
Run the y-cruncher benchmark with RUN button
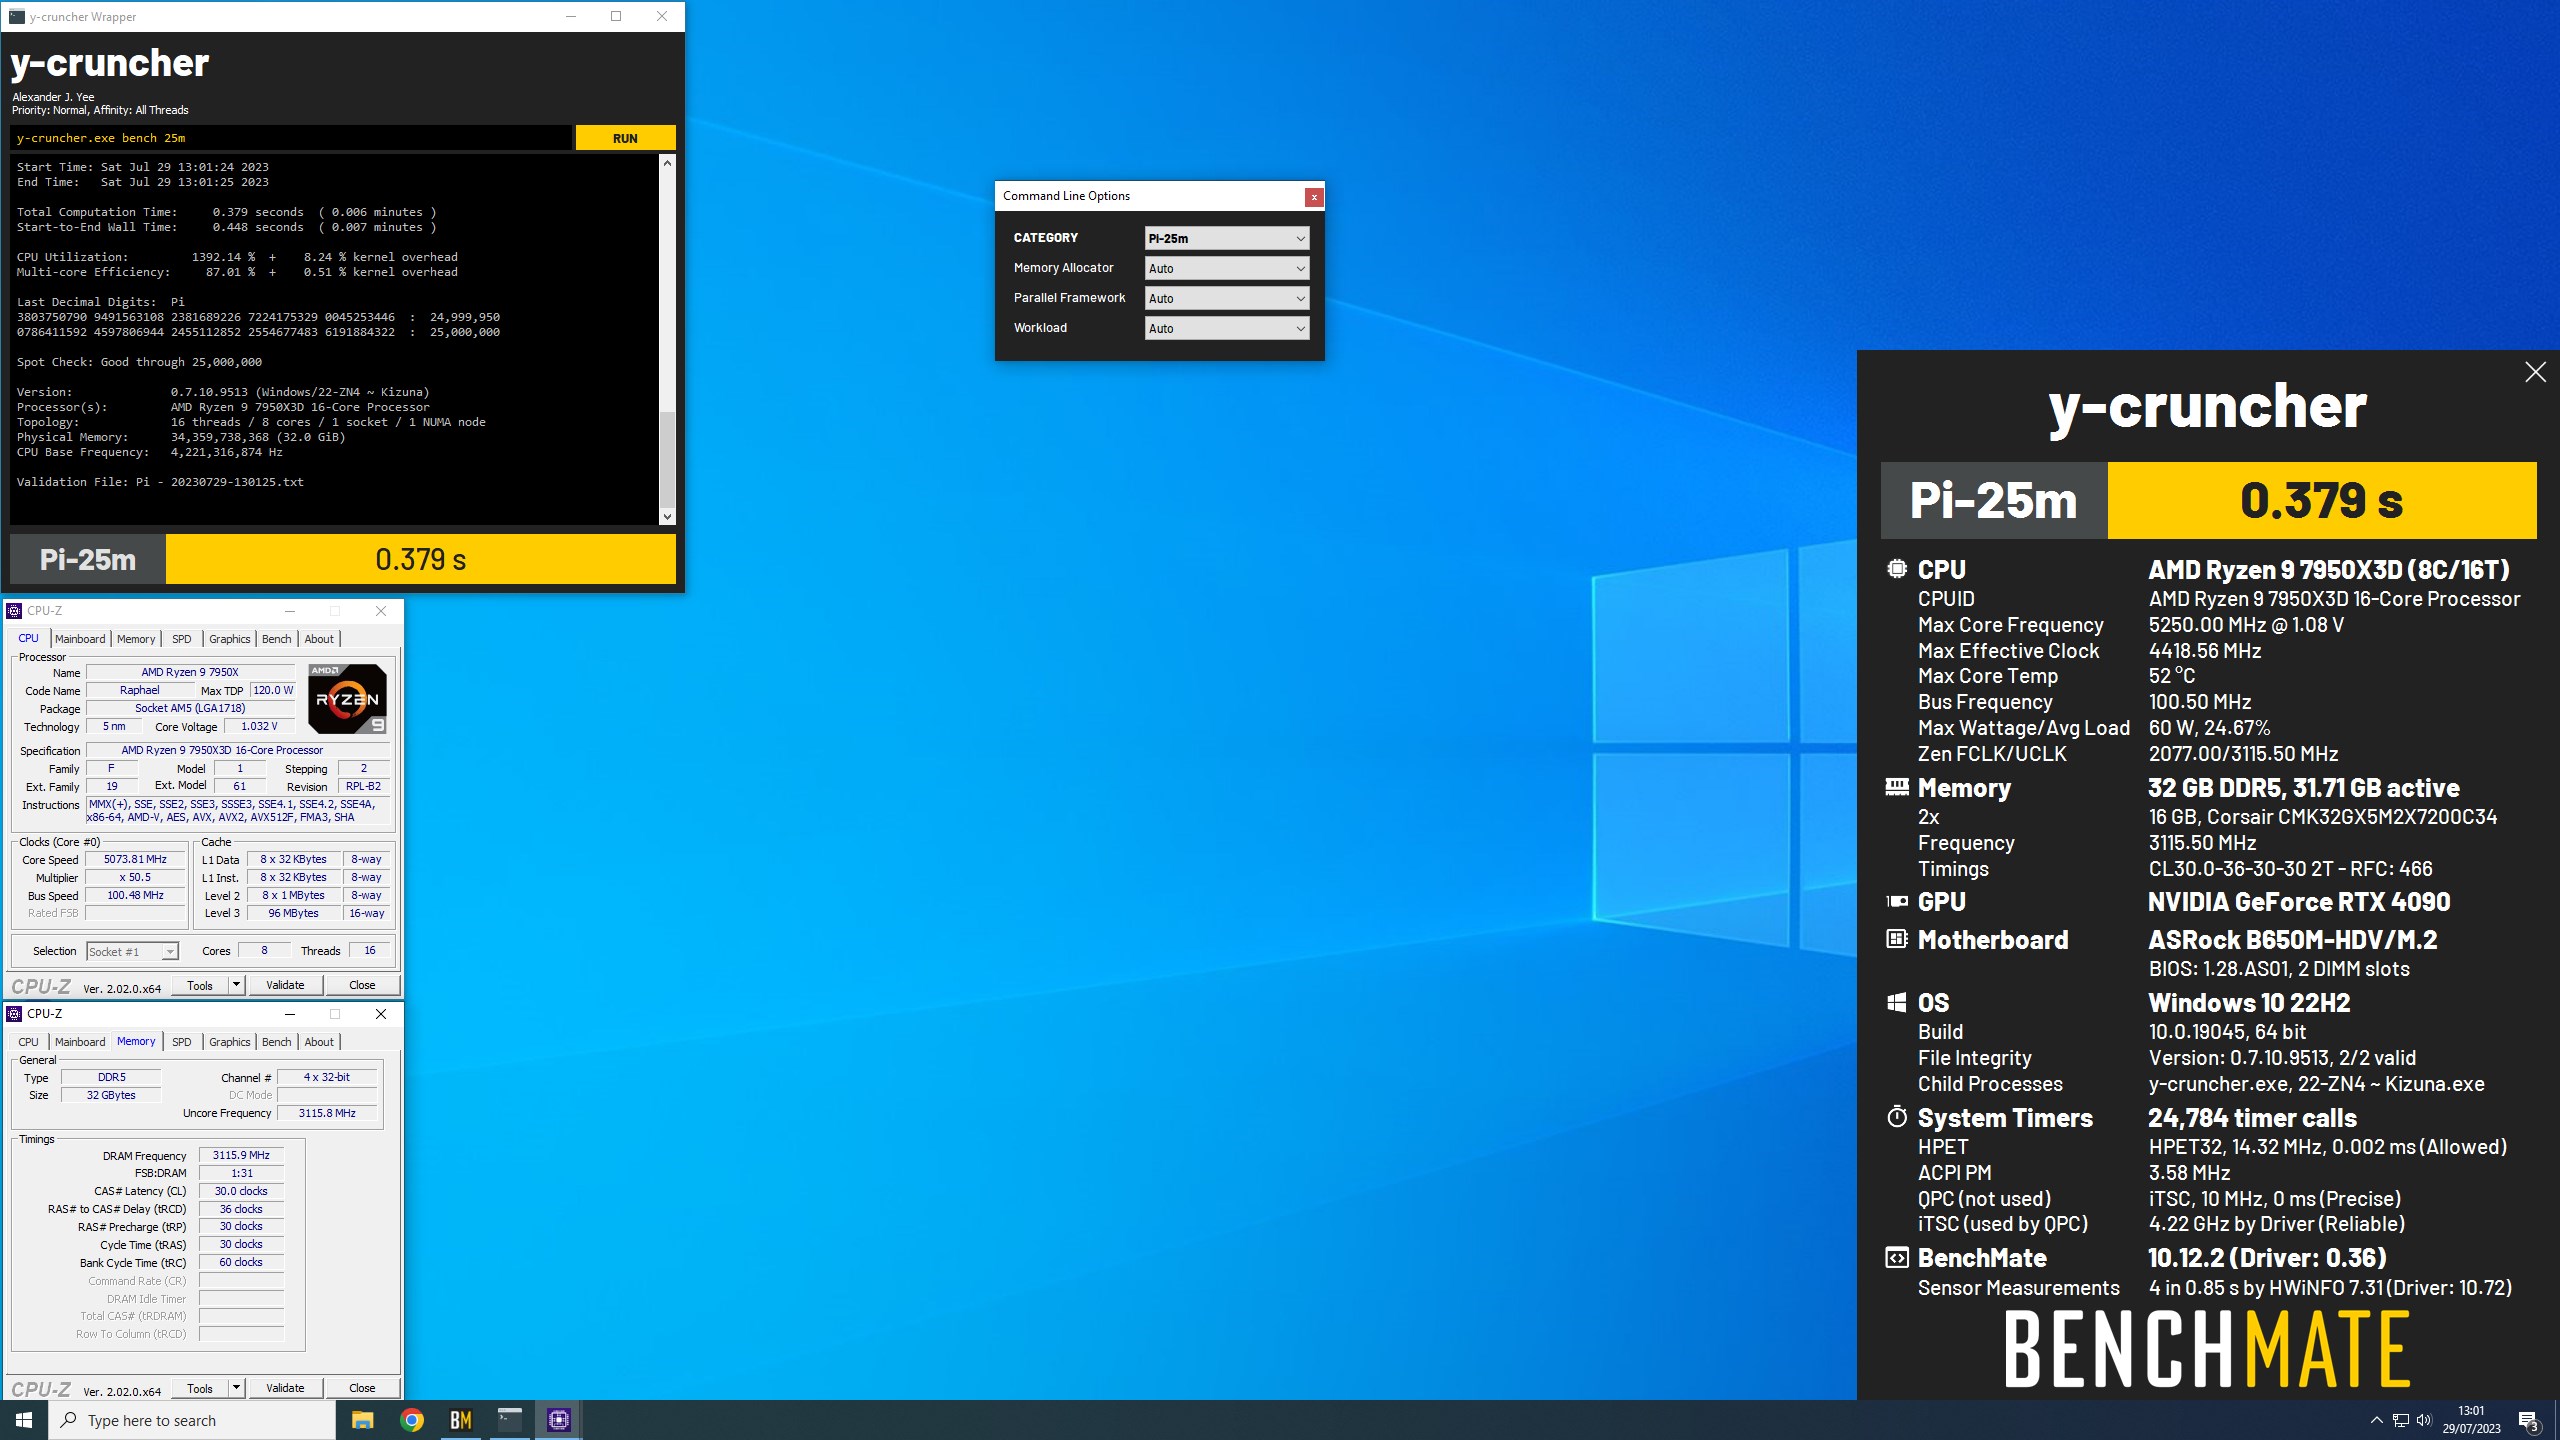(x=625, y=138)
